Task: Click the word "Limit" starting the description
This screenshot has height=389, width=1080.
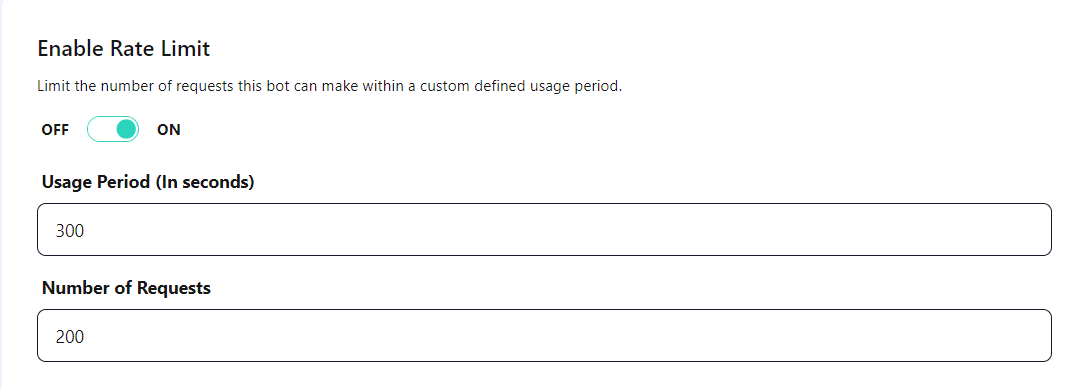Action: 50,87
